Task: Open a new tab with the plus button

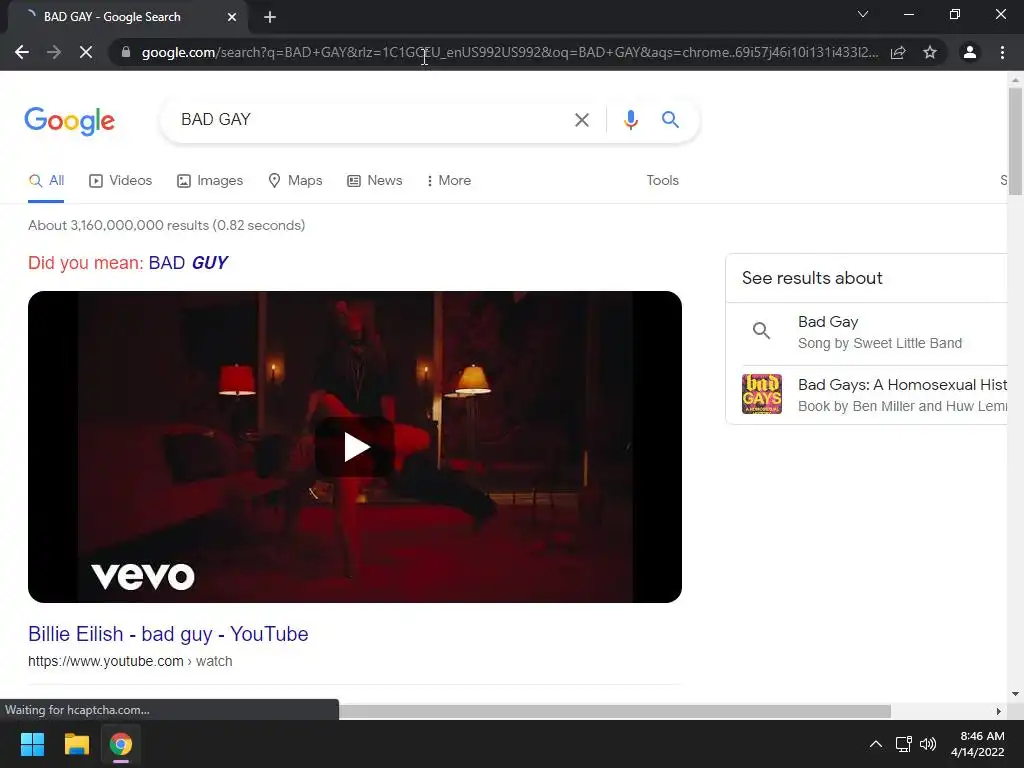Action: pos(270,17)
